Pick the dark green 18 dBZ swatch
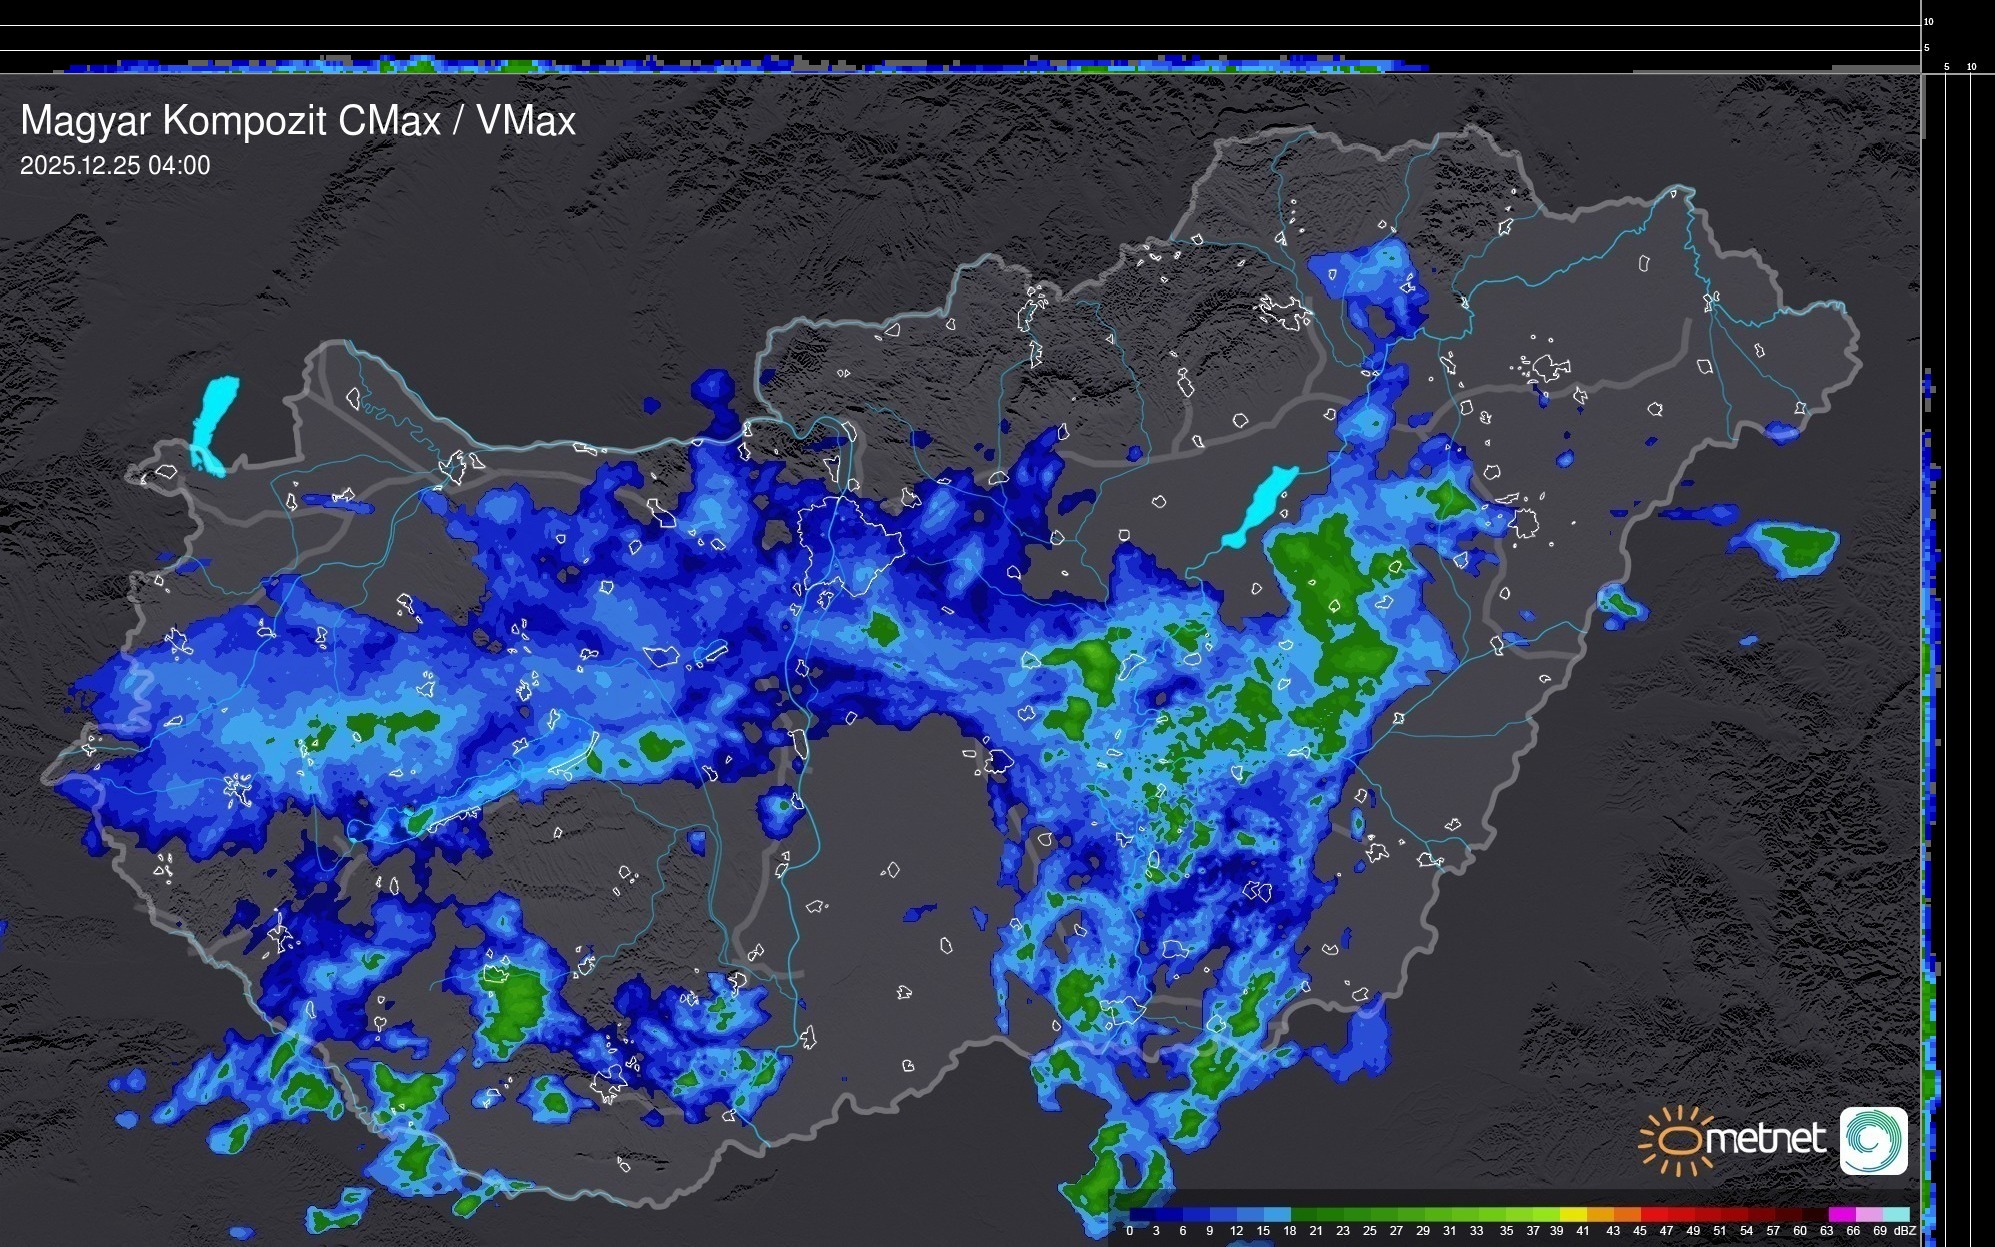 click(x=1304, y=1215)
